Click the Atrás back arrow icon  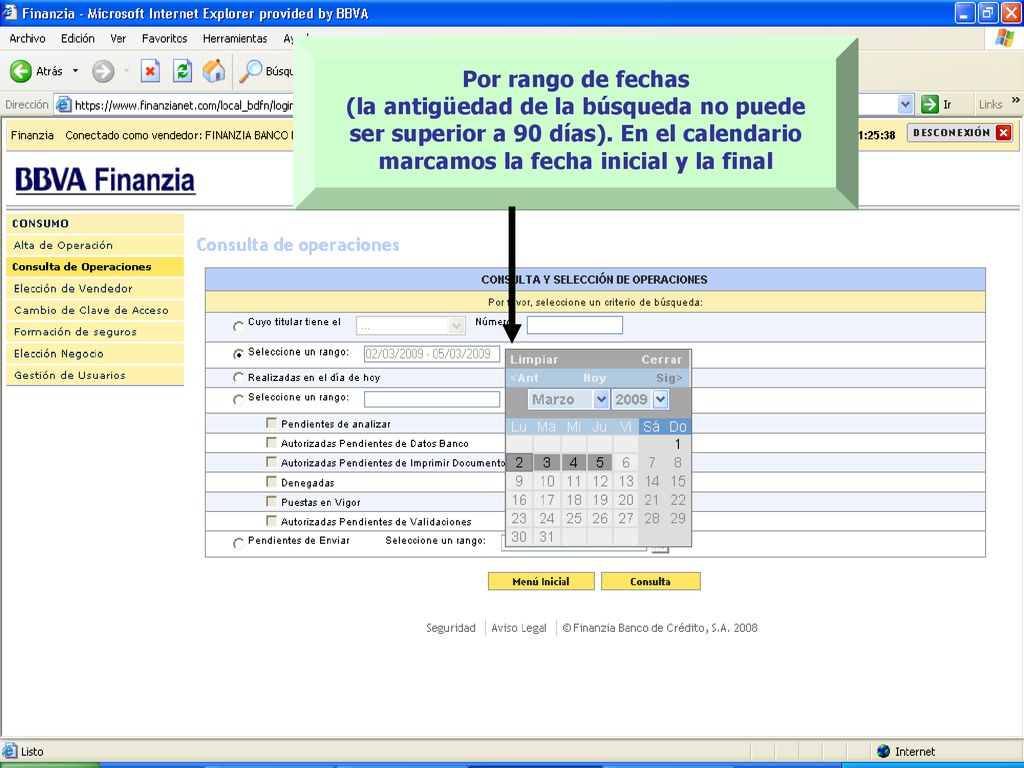20,71
